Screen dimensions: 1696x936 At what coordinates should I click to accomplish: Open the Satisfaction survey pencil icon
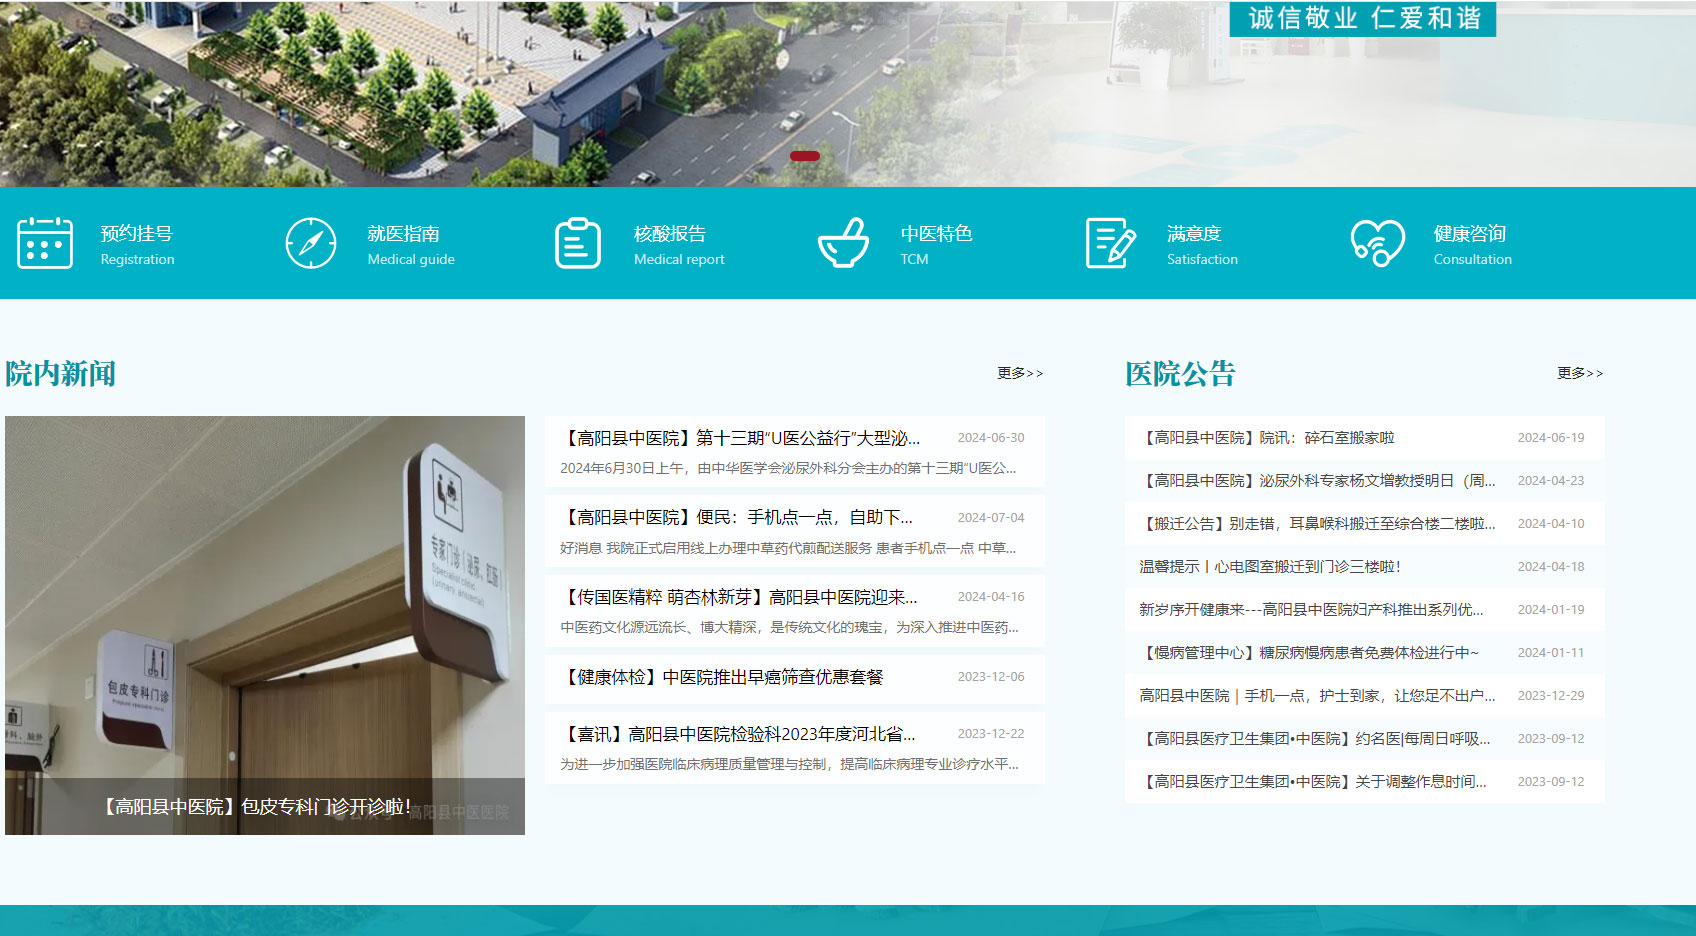(x=1111, y=243)
